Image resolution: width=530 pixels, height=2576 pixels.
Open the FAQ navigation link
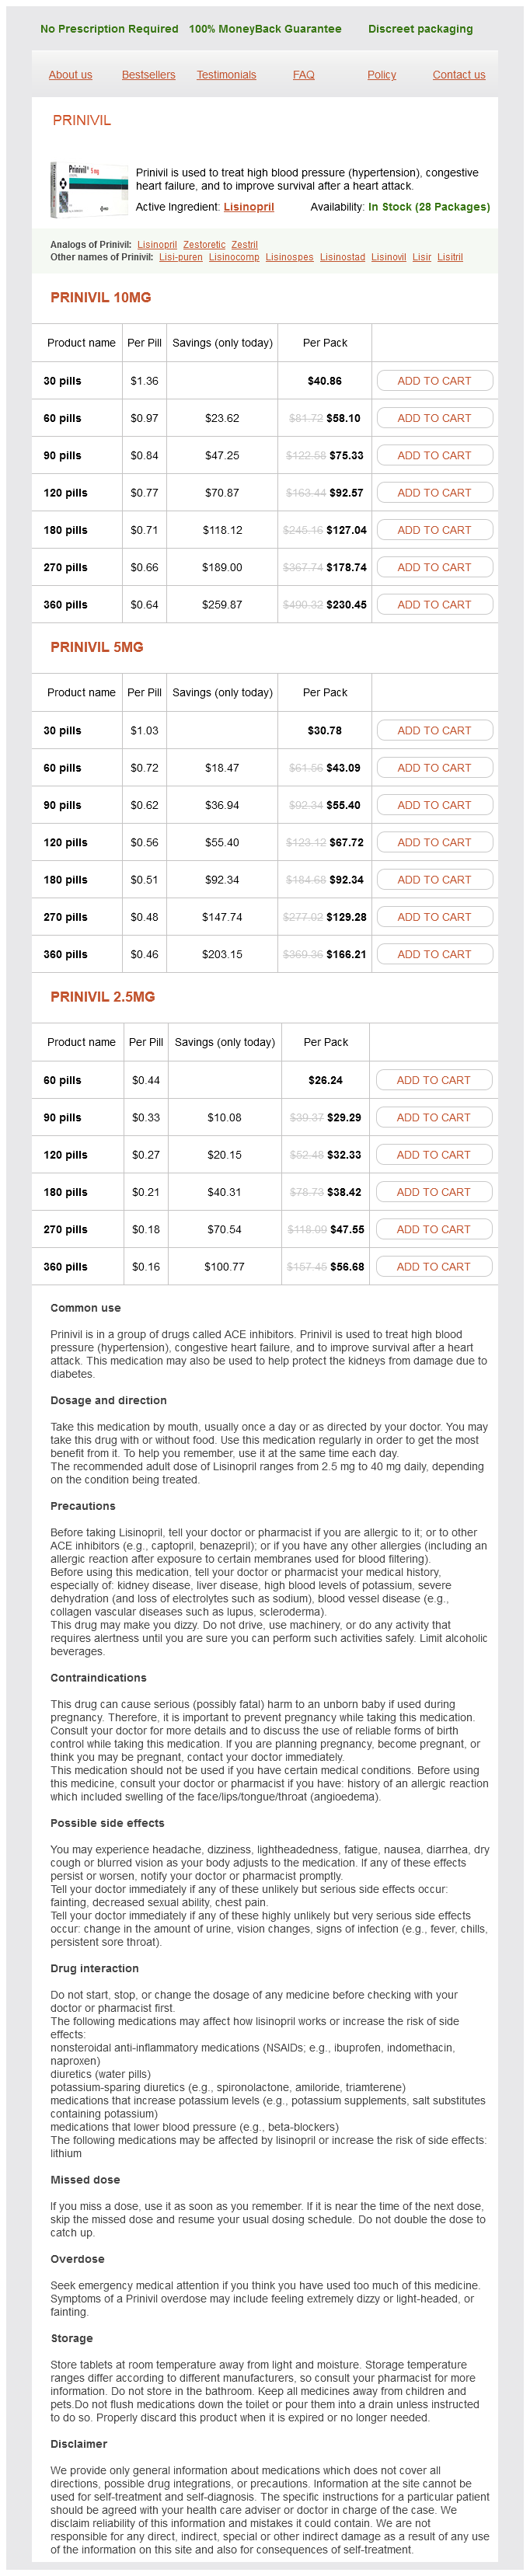click(x=303, y=75)
